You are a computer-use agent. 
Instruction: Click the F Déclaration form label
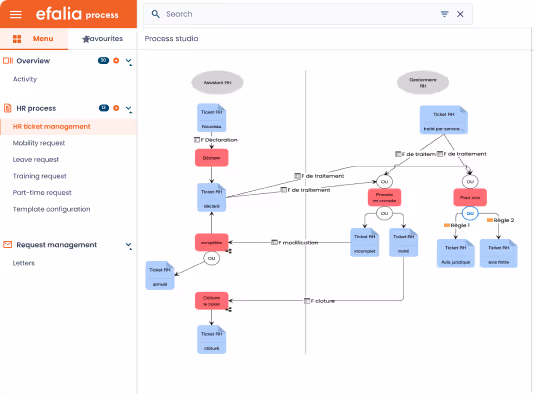tap(216, 140)
